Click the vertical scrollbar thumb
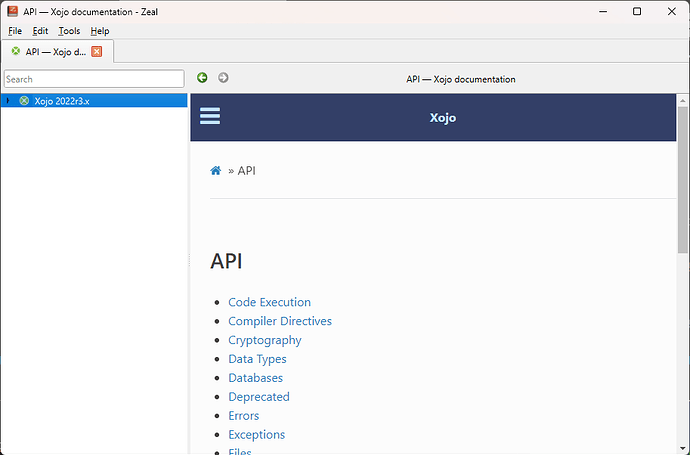 click(683, 180)
